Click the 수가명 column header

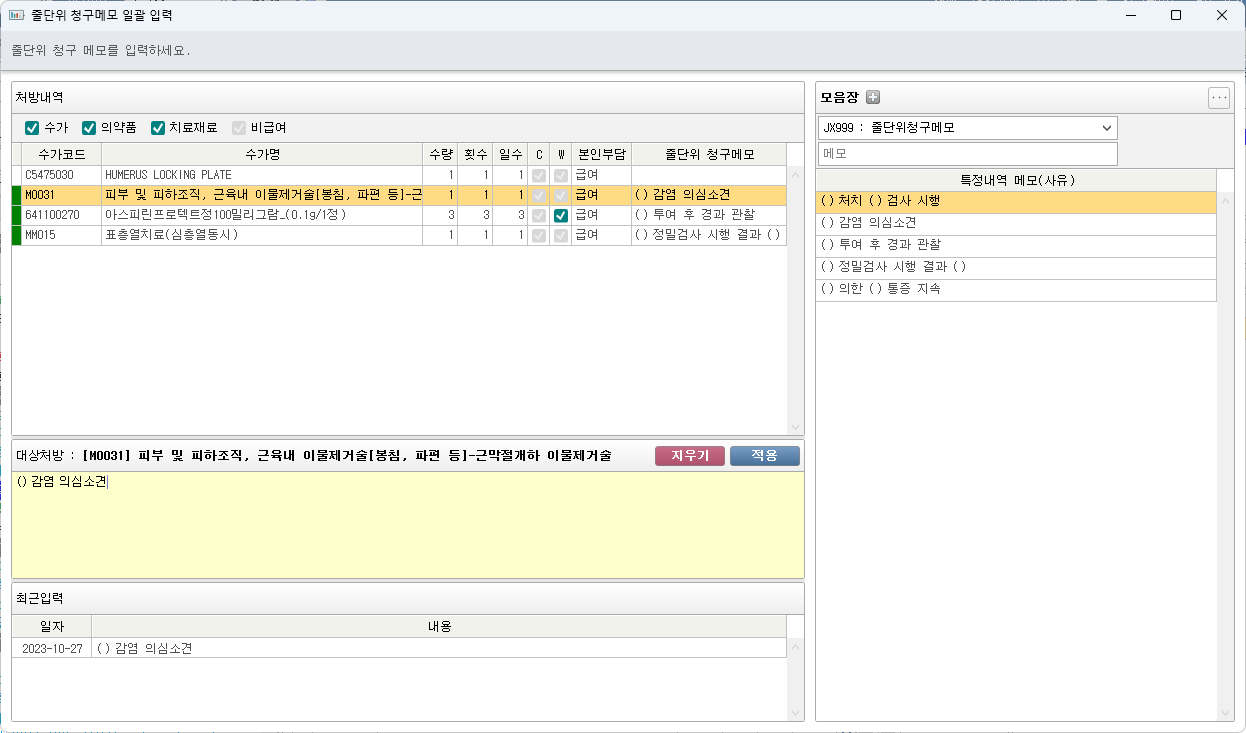(x=262, y=155)
